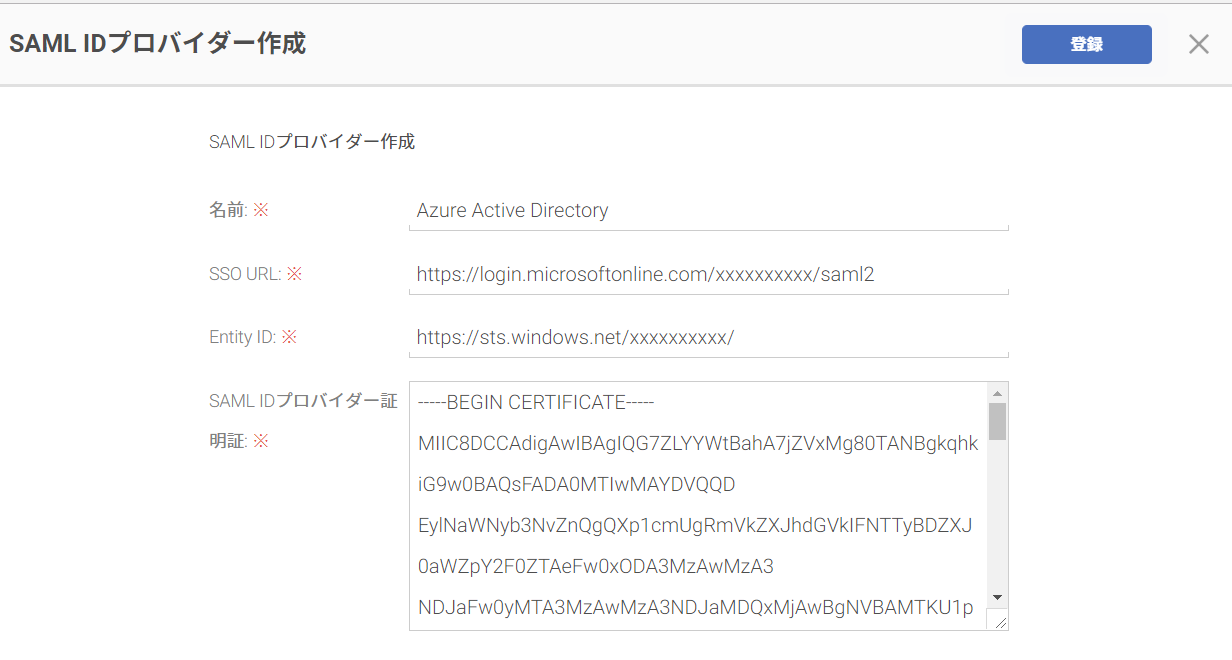The height and width of the screenshot is (660, 1232).
Task: Focus the 名前 field containing Azure Active Directory
Action: coord(708,211)
